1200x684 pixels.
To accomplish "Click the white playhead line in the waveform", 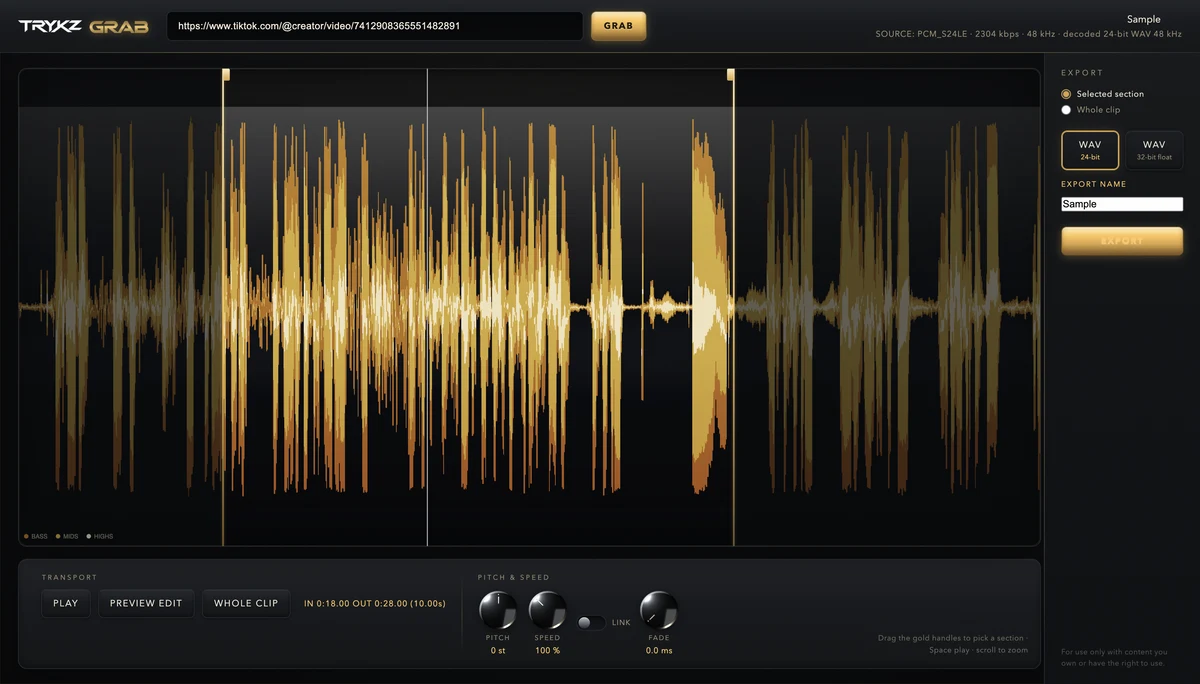I will coord(427,307).
